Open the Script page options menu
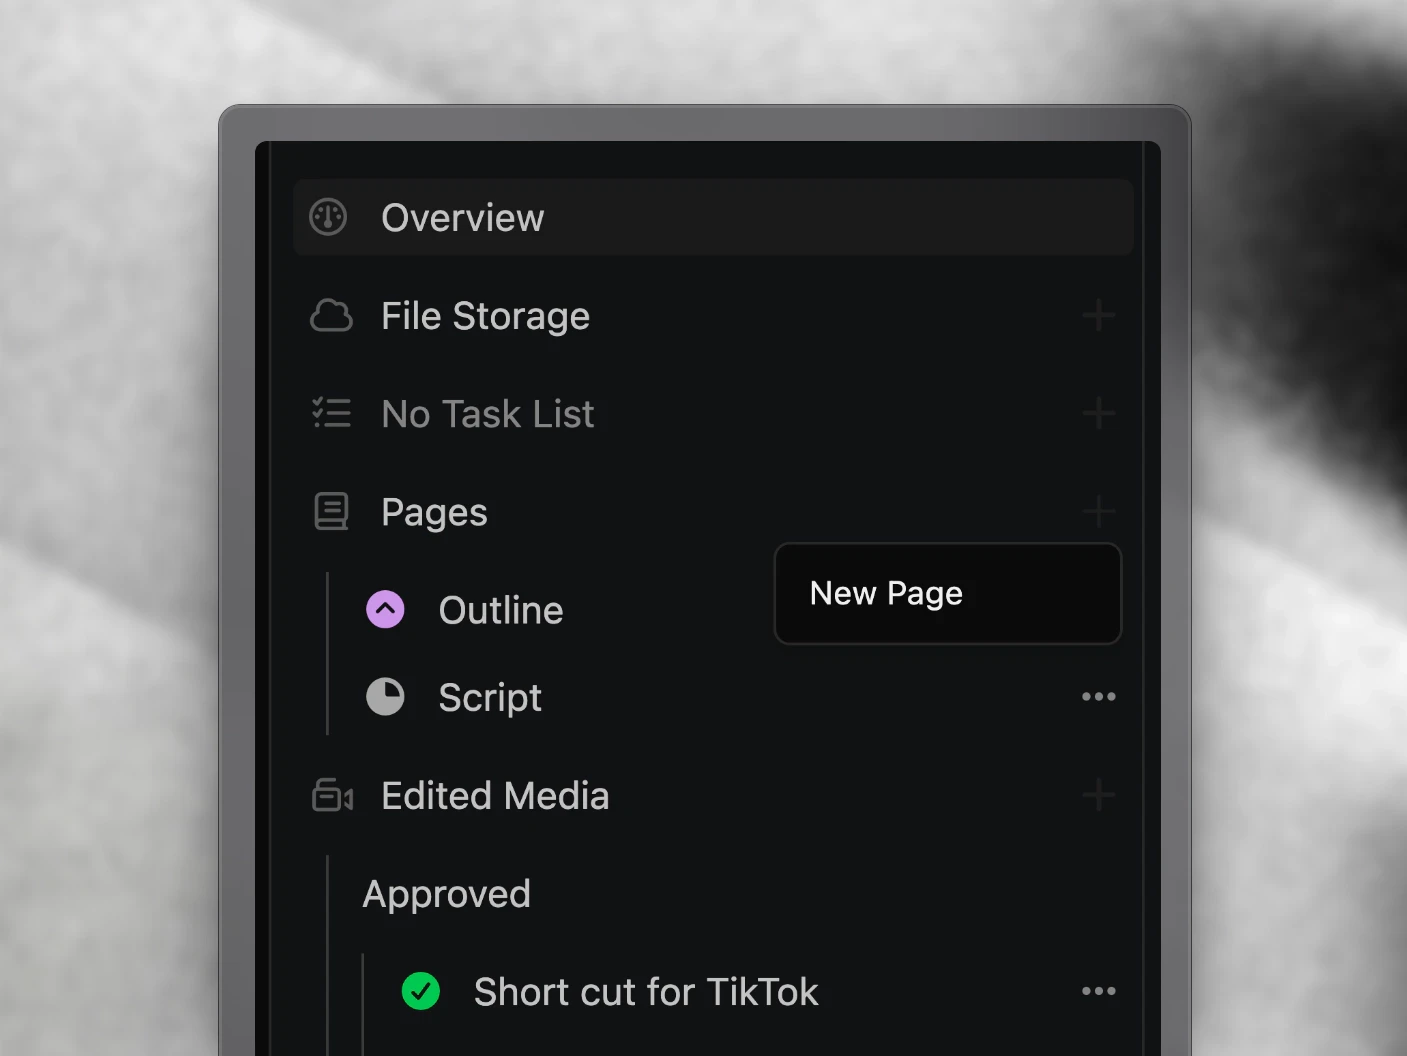This screenshot has height=1056, width=1407. [x=1098, y=697]
